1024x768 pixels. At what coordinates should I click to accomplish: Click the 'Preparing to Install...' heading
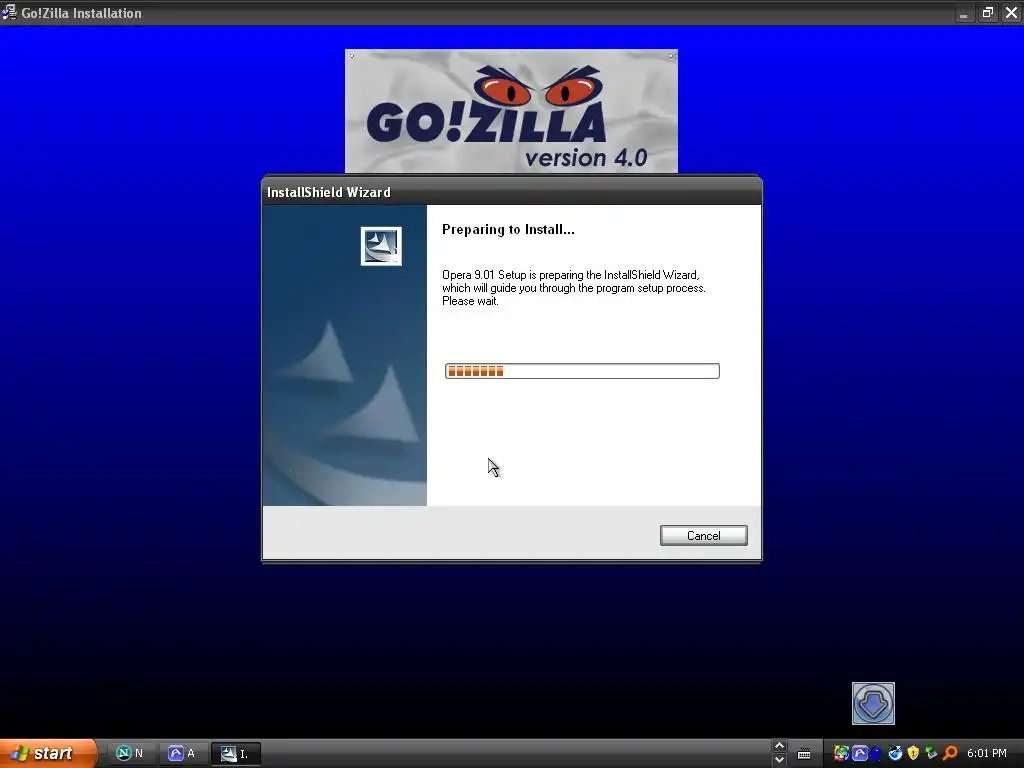point(508,229)
